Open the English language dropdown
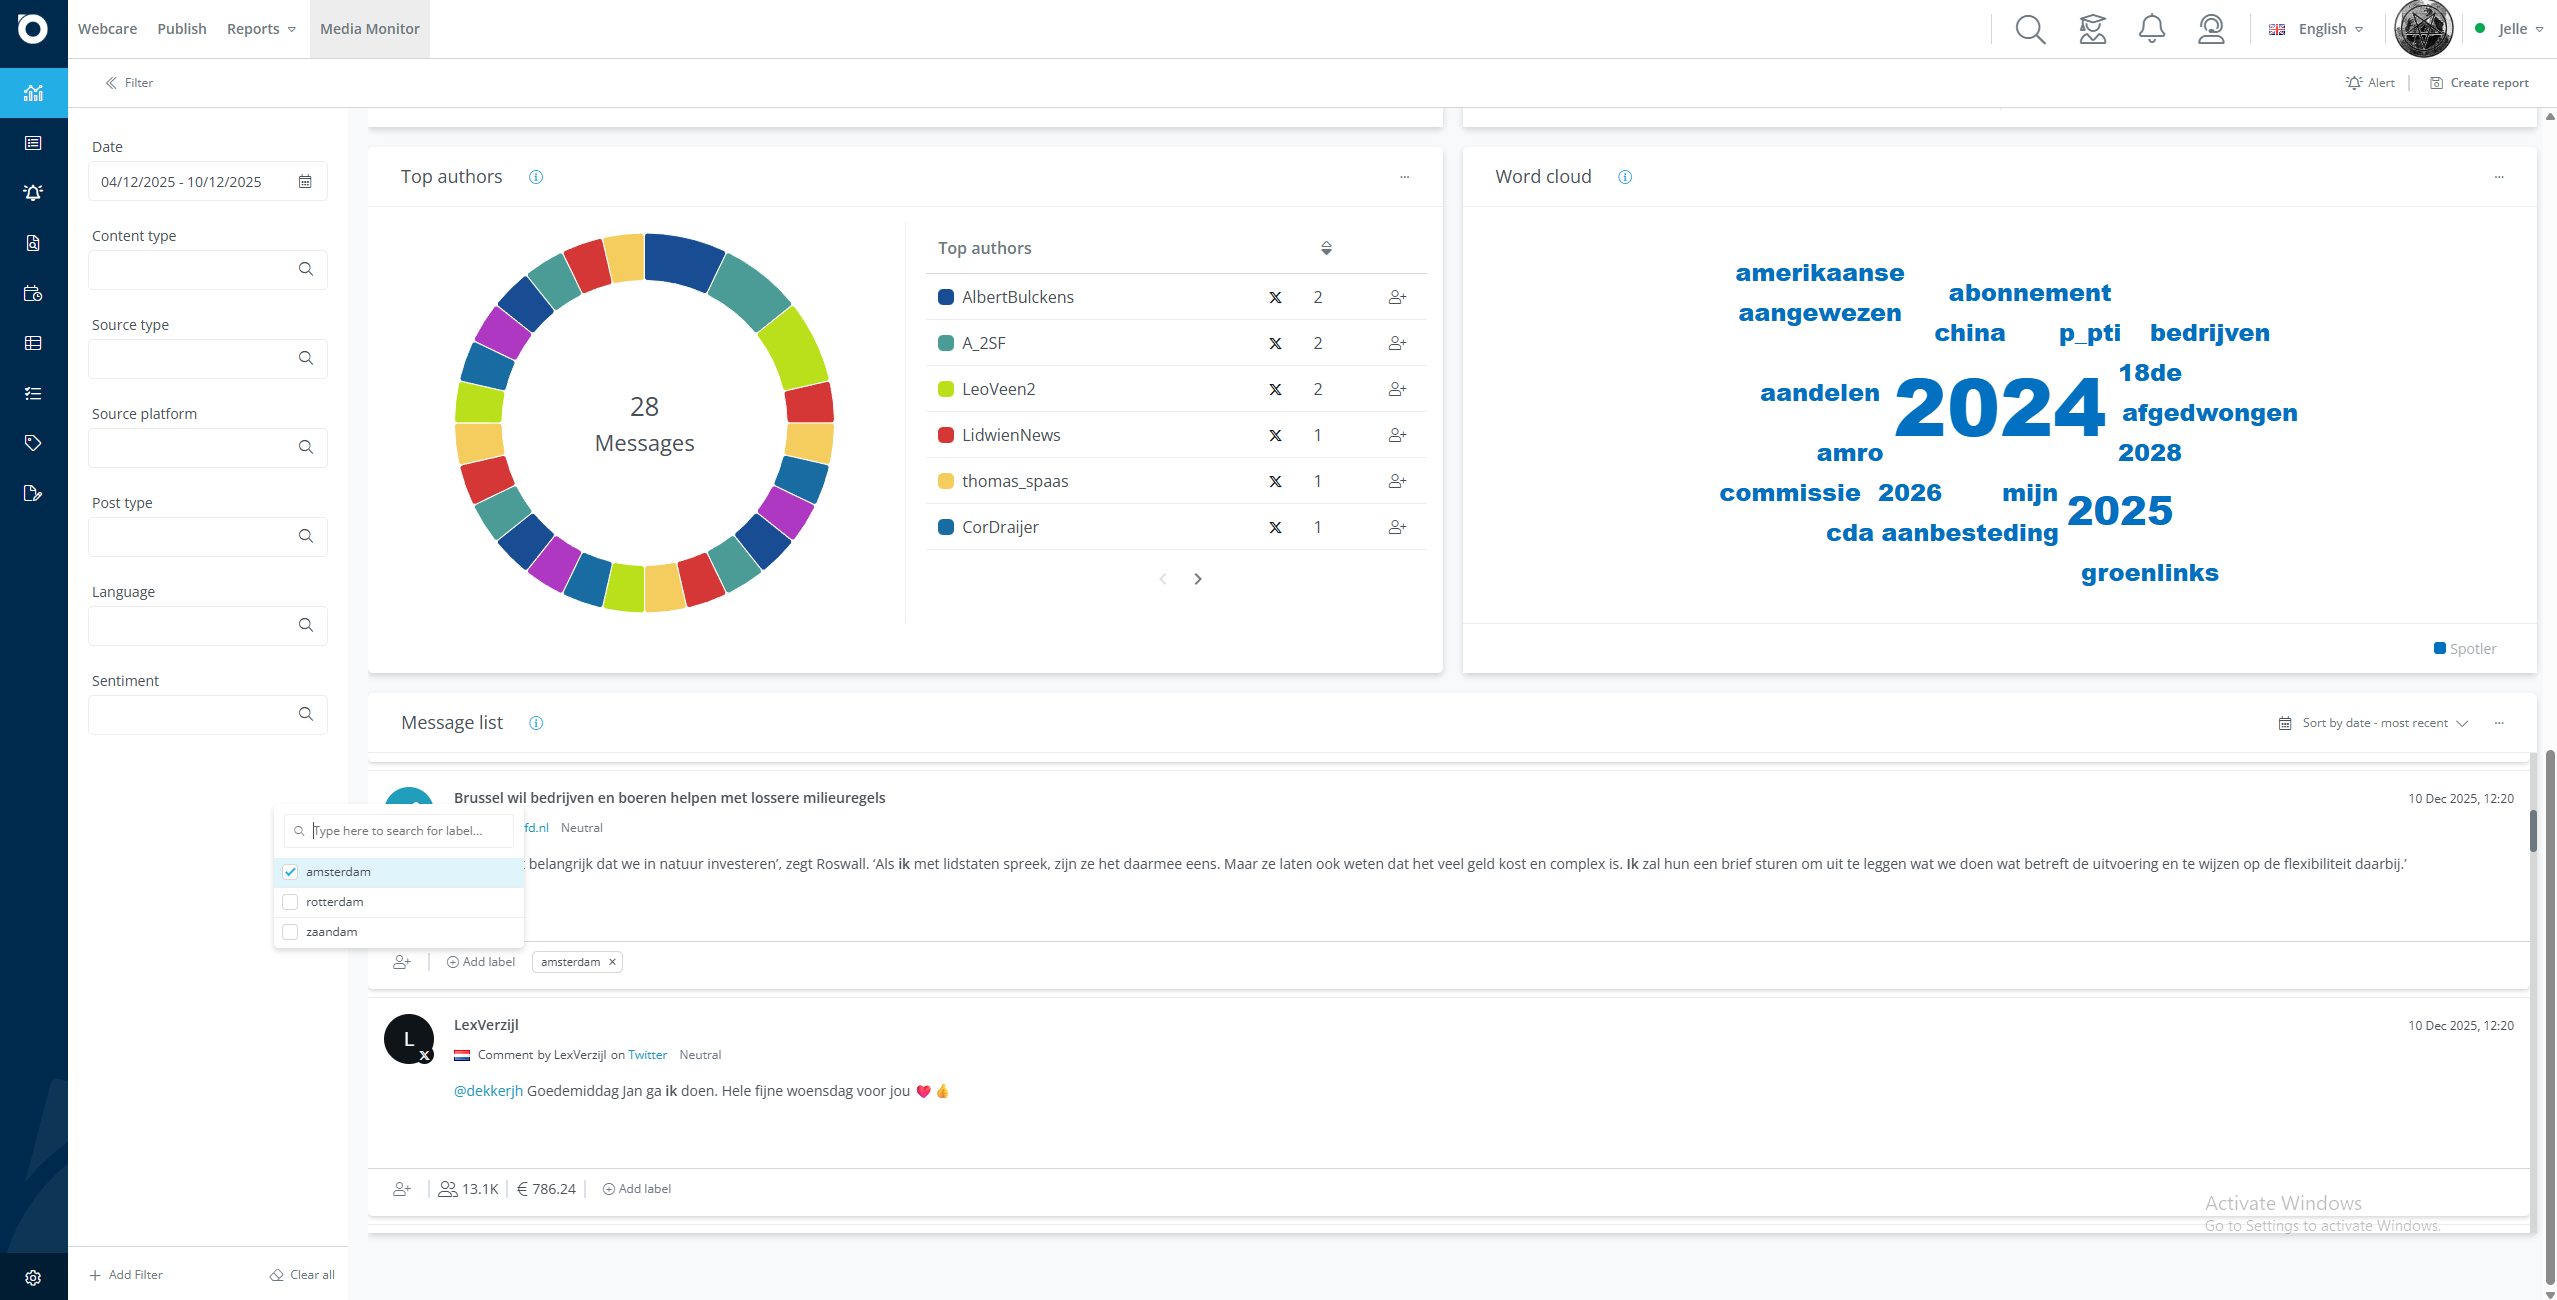The height and width of the screenshot is (1300, 2557). coord(2316,29)
